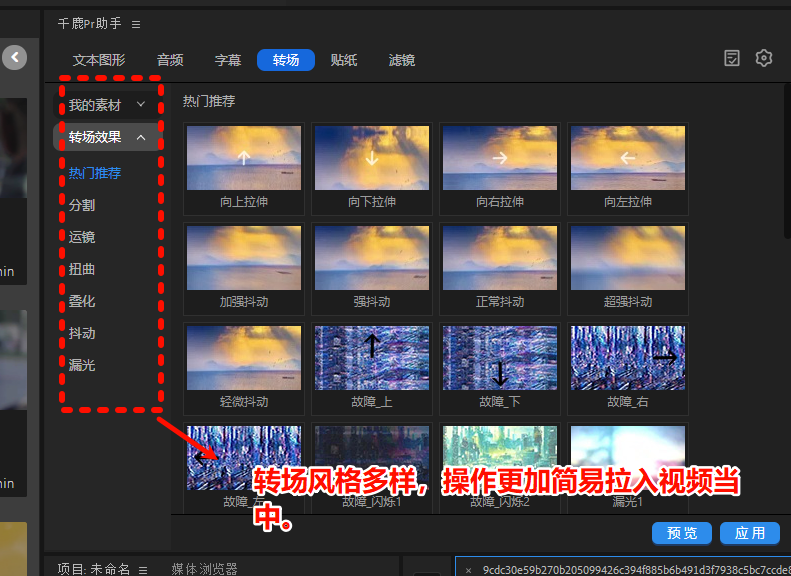This screenshot has width=791, height=576.
Task: Open the 媒体浏览器 panel tab
Action: coord(204,569)
